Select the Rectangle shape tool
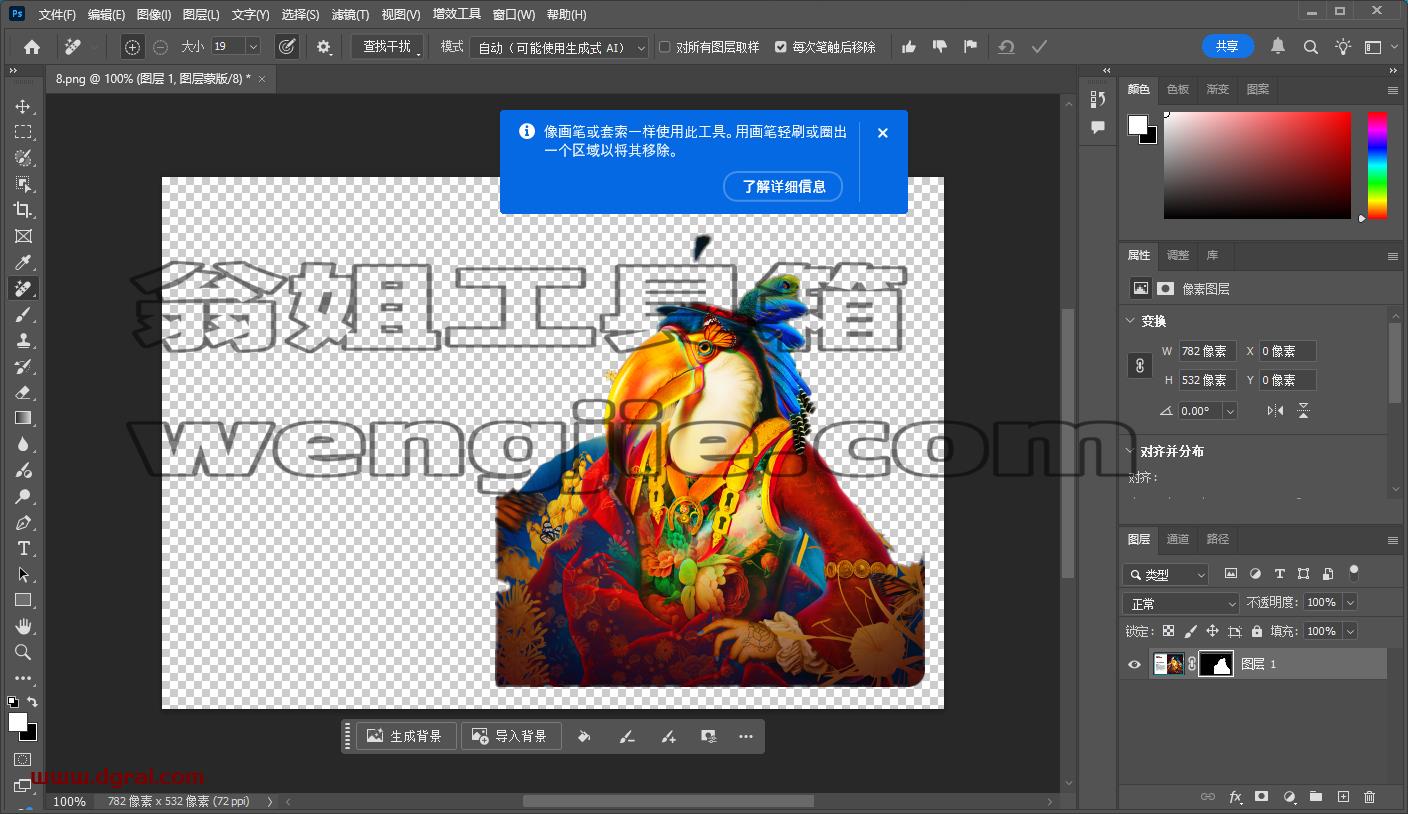The width and height of the screenshot is (1408, 814). (22, 600)
